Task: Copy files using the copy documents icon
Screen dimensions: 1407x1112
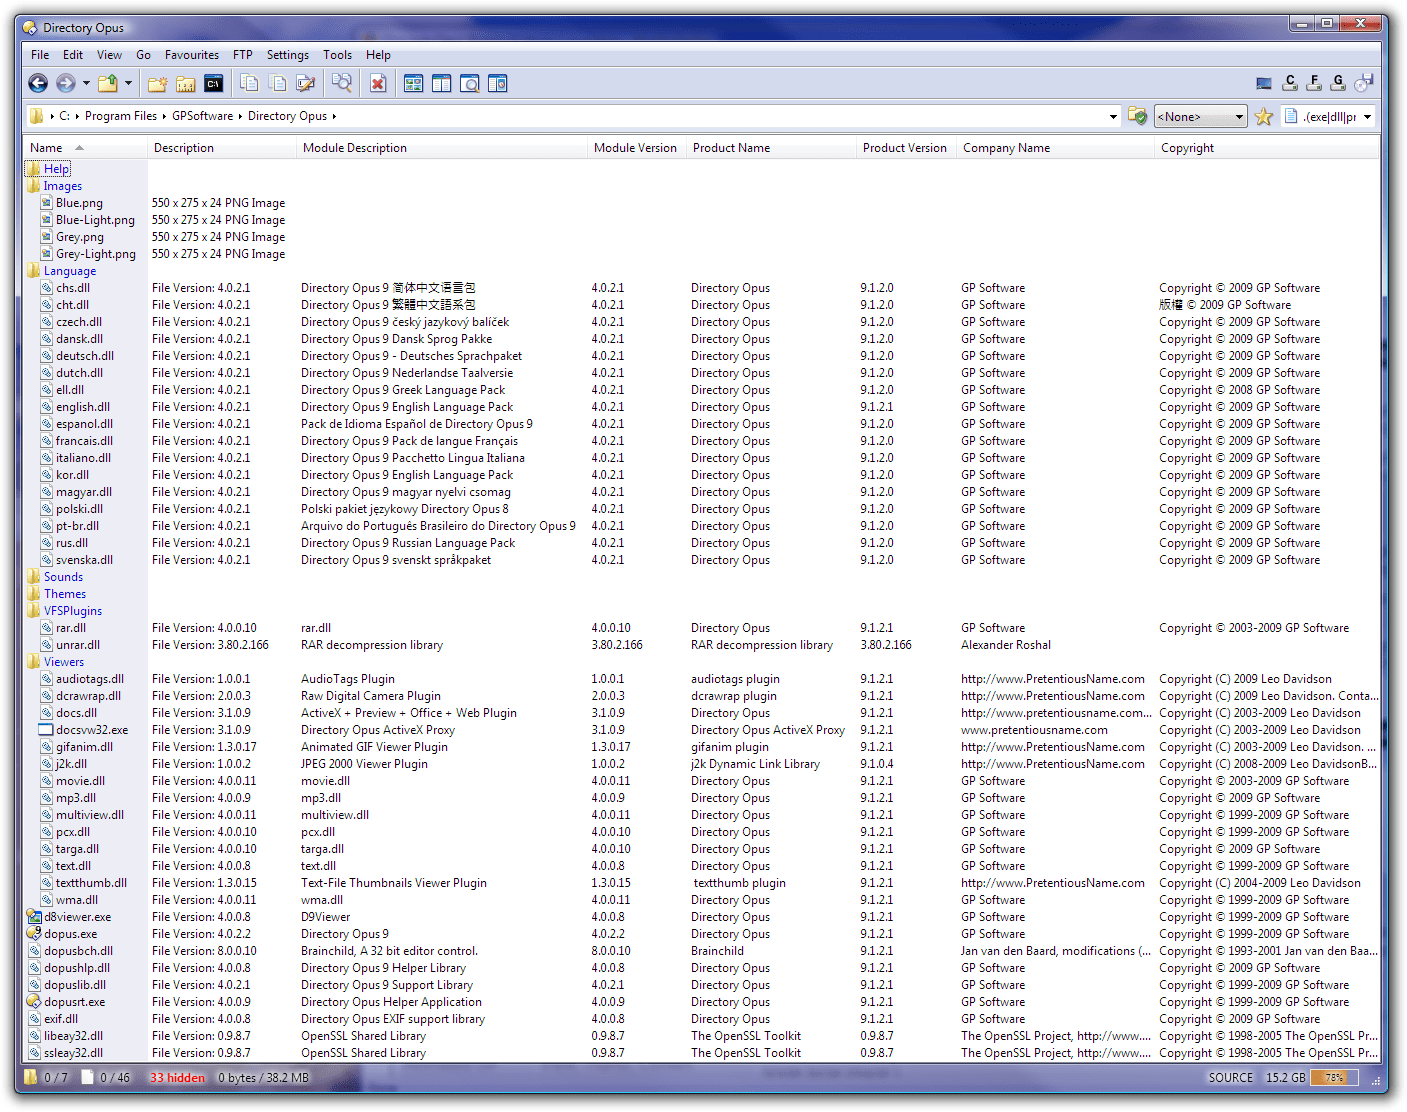Action: 249,83
